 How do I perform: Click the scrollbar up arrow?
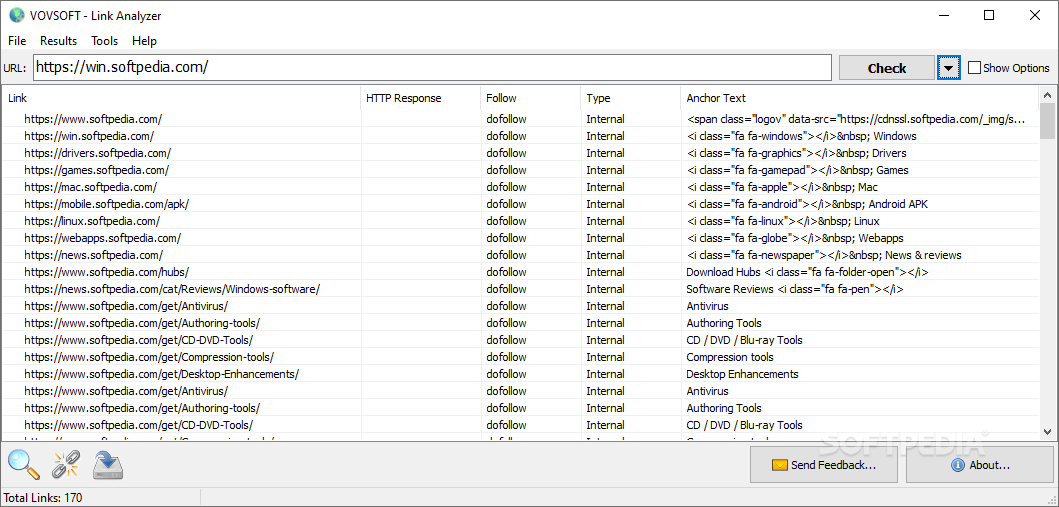[1048, 95]
